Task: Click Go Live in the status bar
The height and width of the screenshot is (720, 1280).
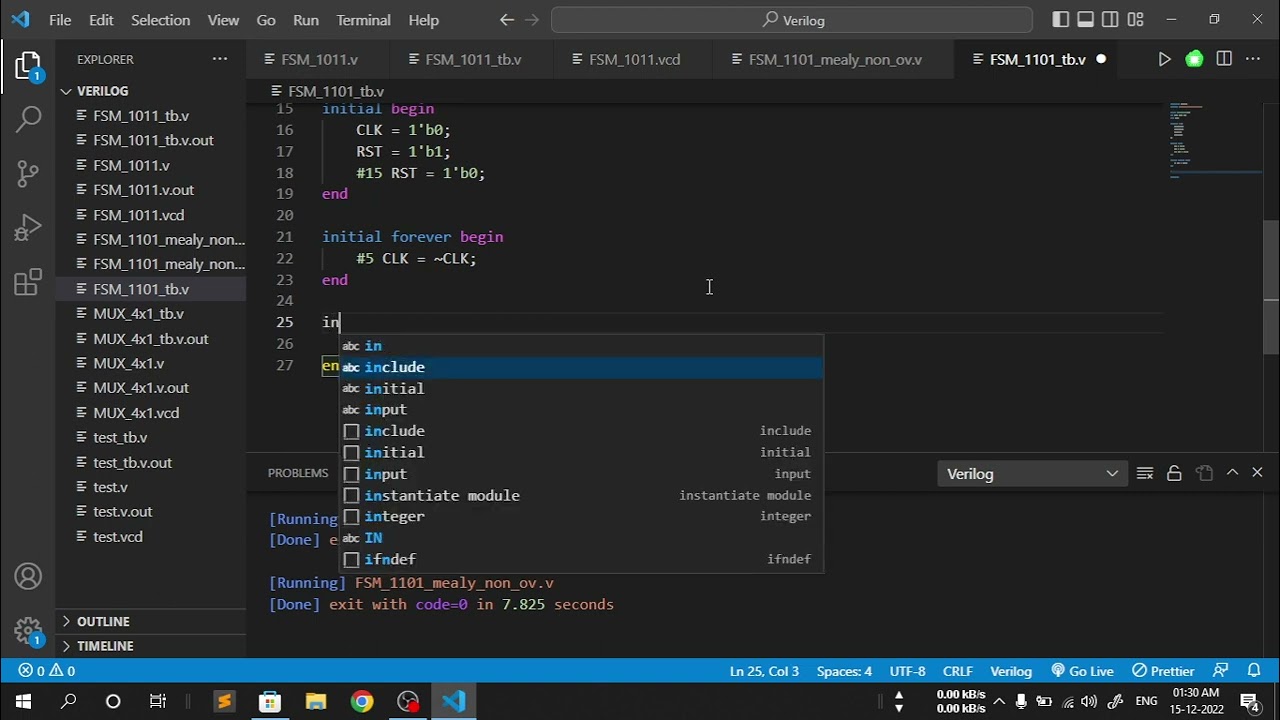Action: point(1082,671)
